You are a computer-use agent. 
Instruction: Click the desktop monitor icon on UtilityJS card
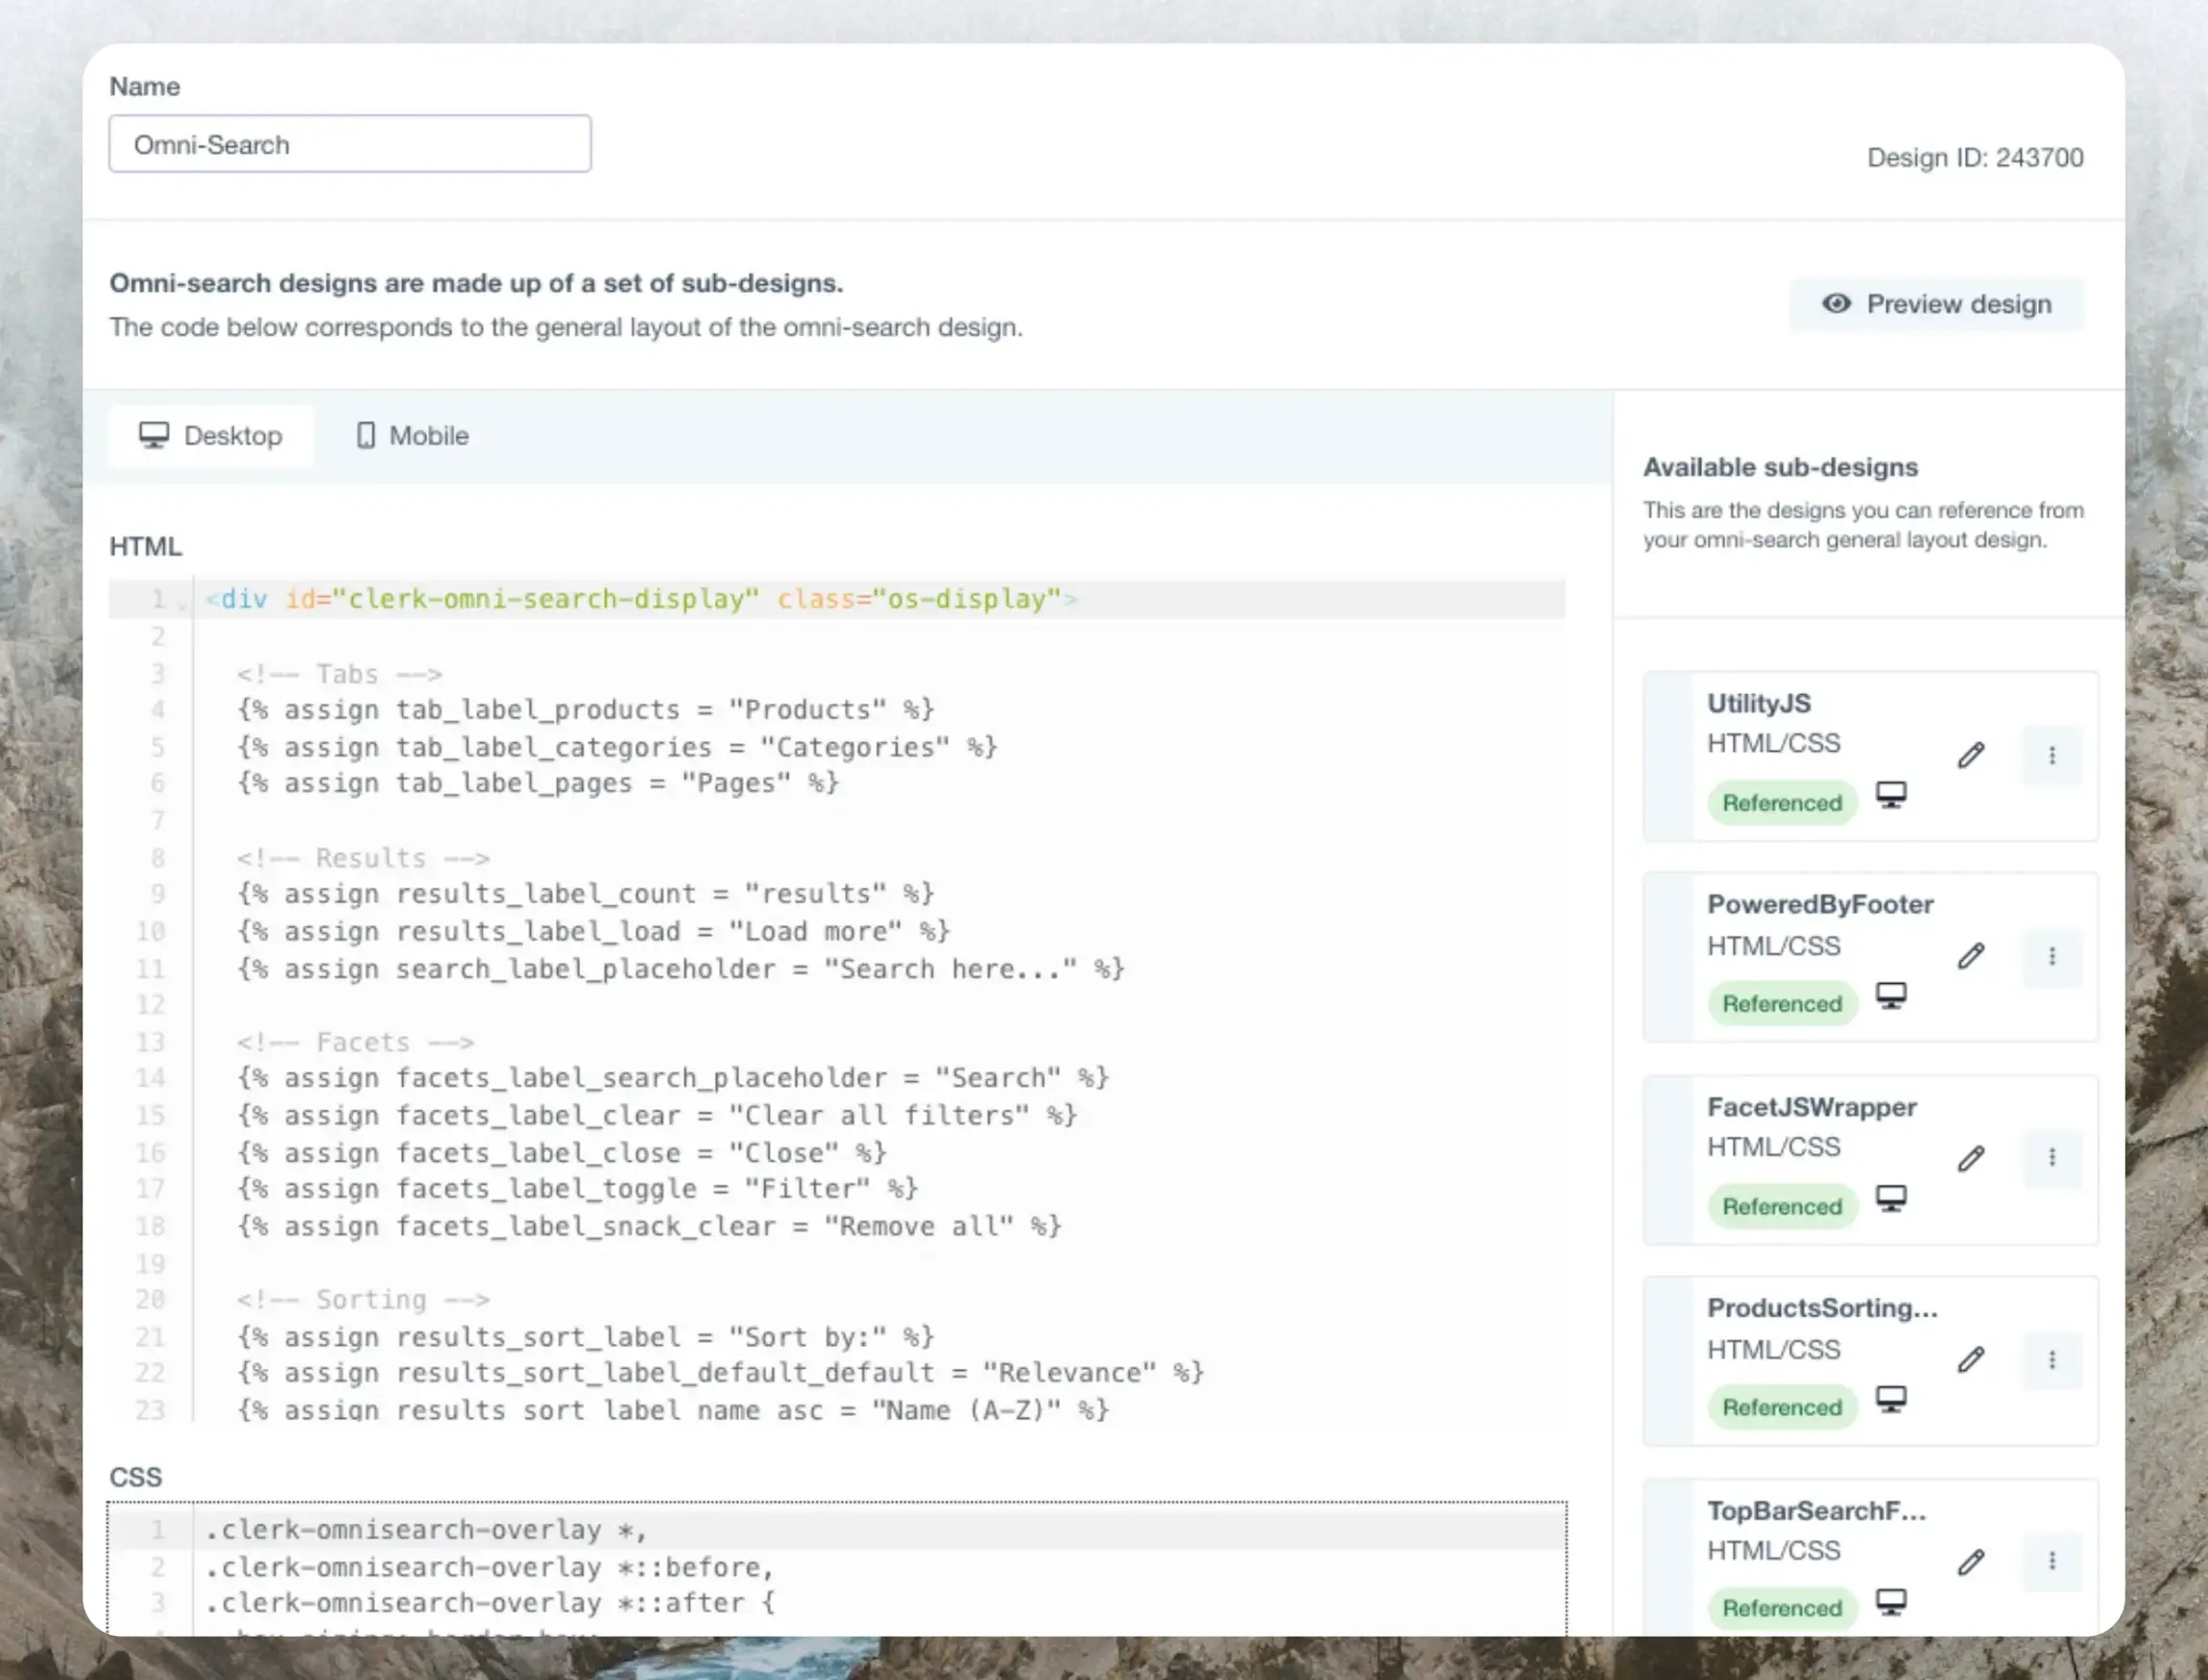(x=1890, y=796)
